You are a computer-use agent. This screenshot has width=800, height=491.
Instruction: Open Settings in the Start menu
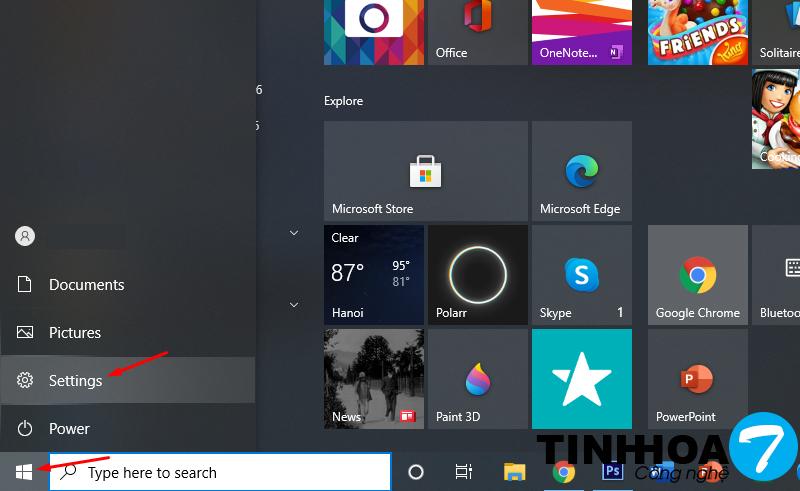[x=75, y=380]
